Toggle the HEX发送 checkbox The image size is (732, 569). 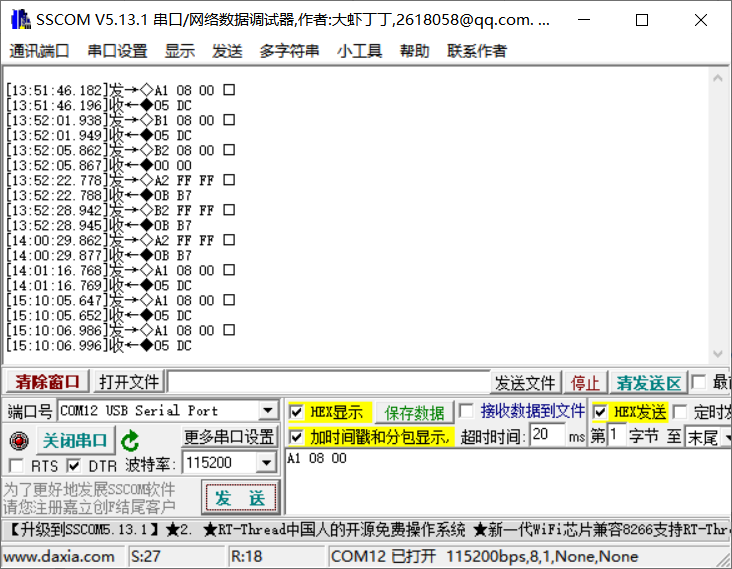(x=600, y=412)
